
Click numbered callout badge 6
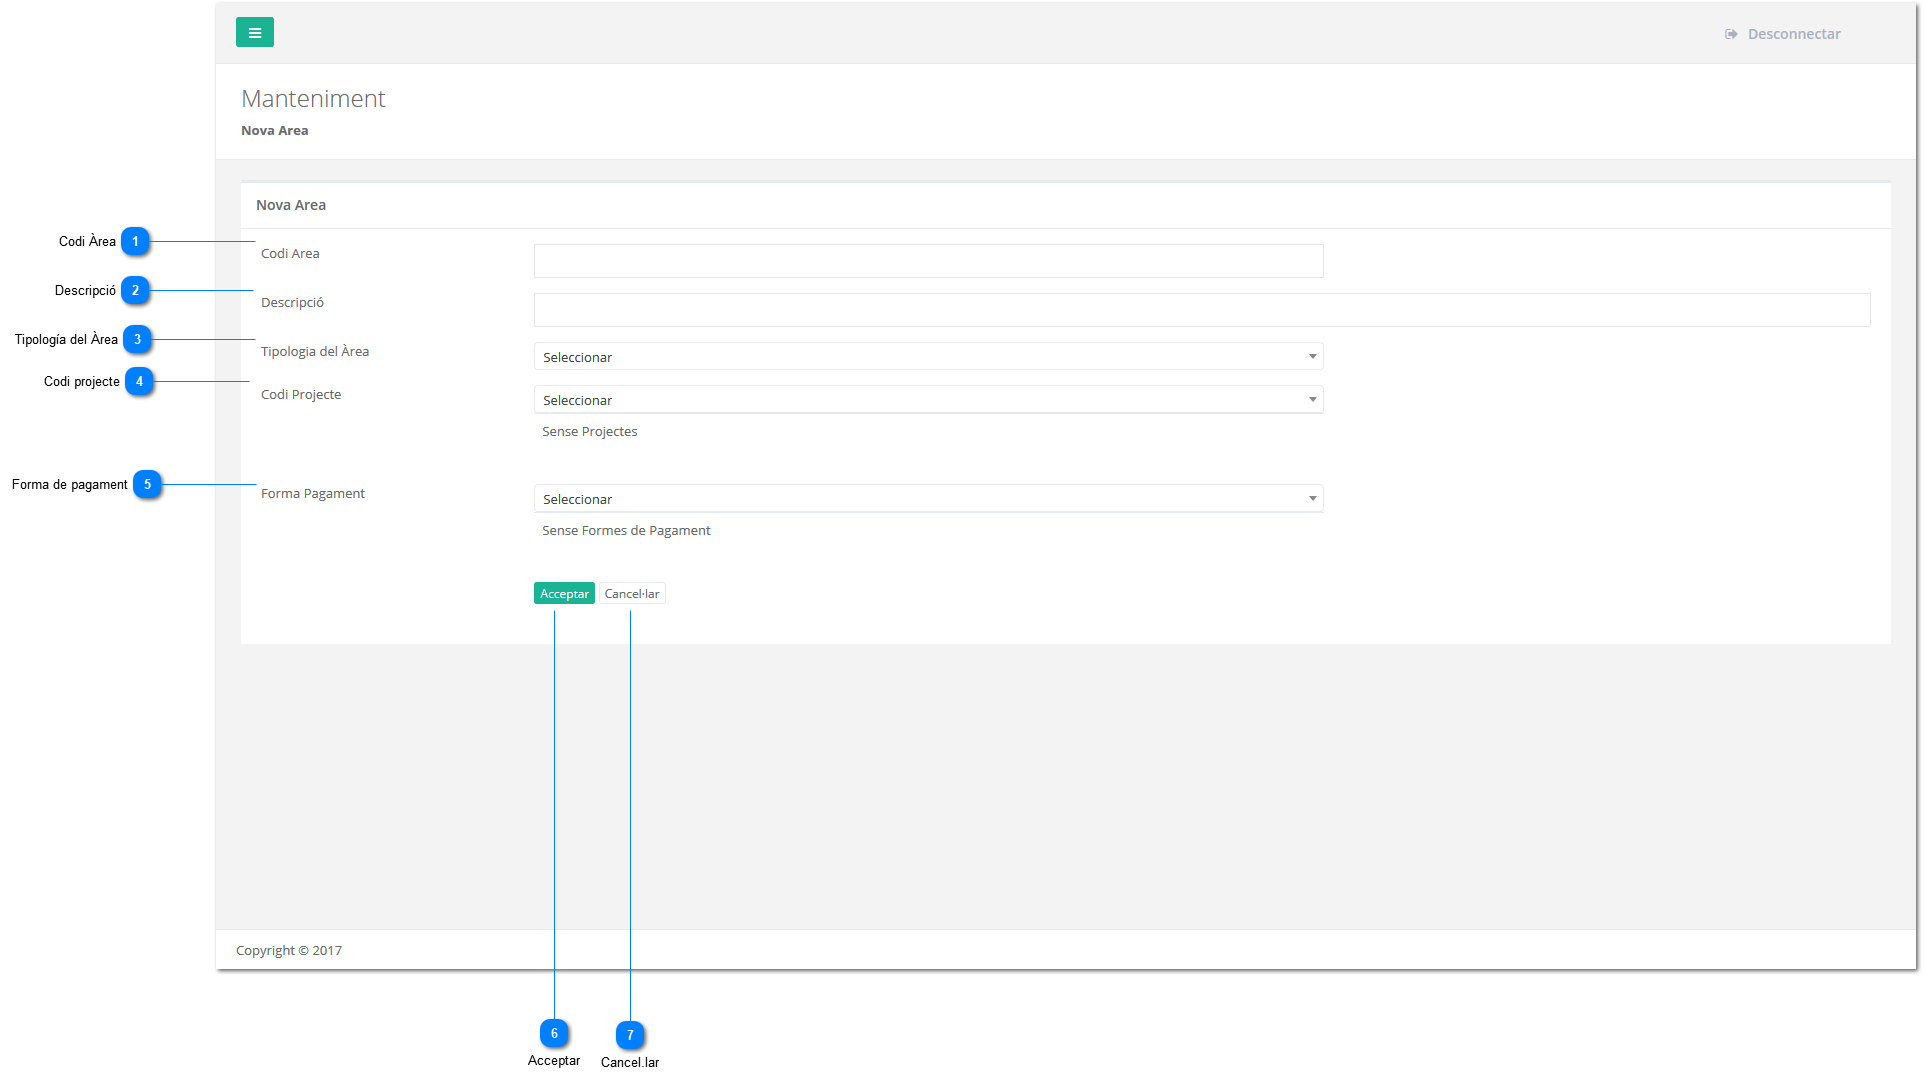pos(554,1033)
